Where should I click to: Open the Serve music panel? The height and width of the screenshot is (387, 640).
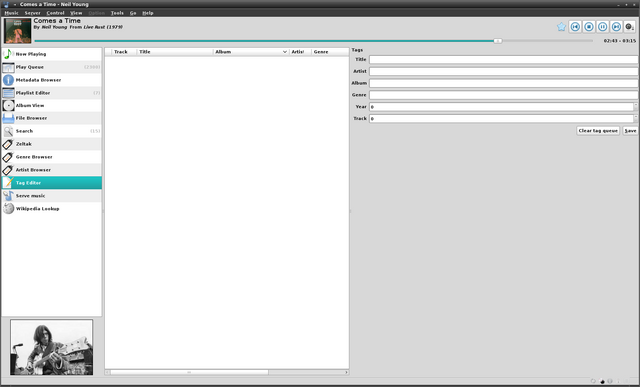click(51, 196)
